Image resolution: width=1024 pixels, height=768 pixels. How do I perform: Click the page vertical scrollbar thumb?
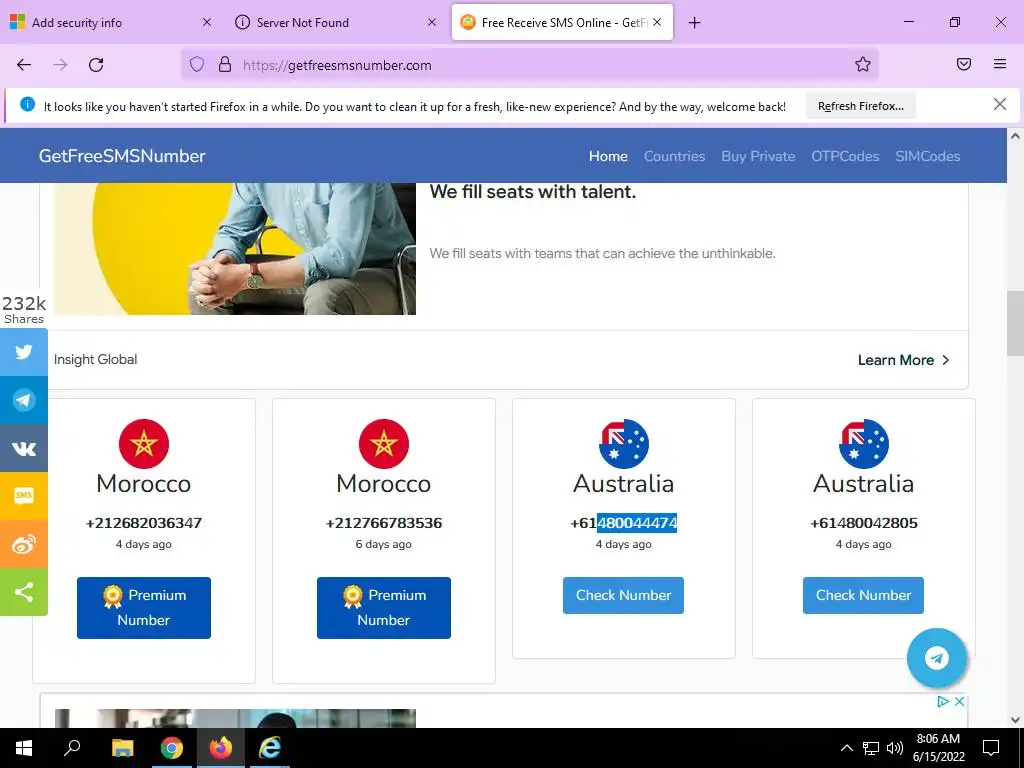click(1015, 323)
